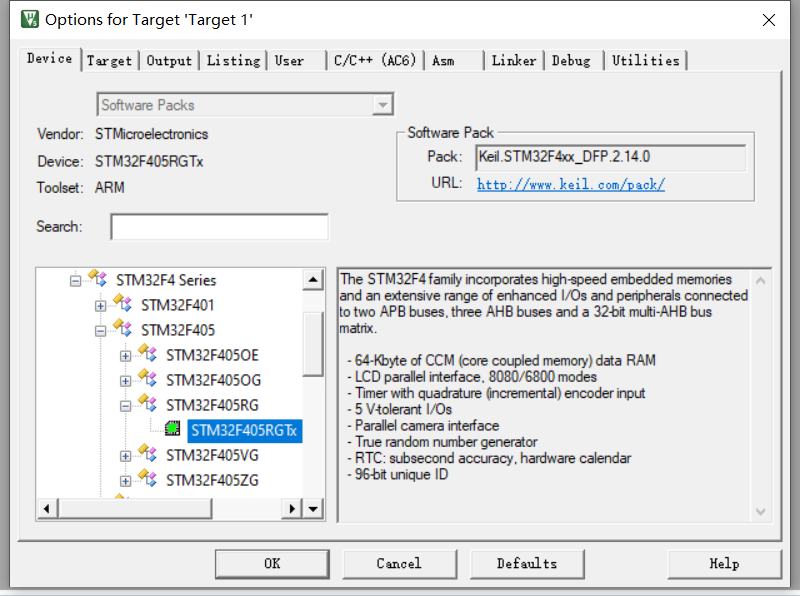The image size is (800, 596).
Task: Select the STM32F401 tree item
Action: tap(178, 305)
